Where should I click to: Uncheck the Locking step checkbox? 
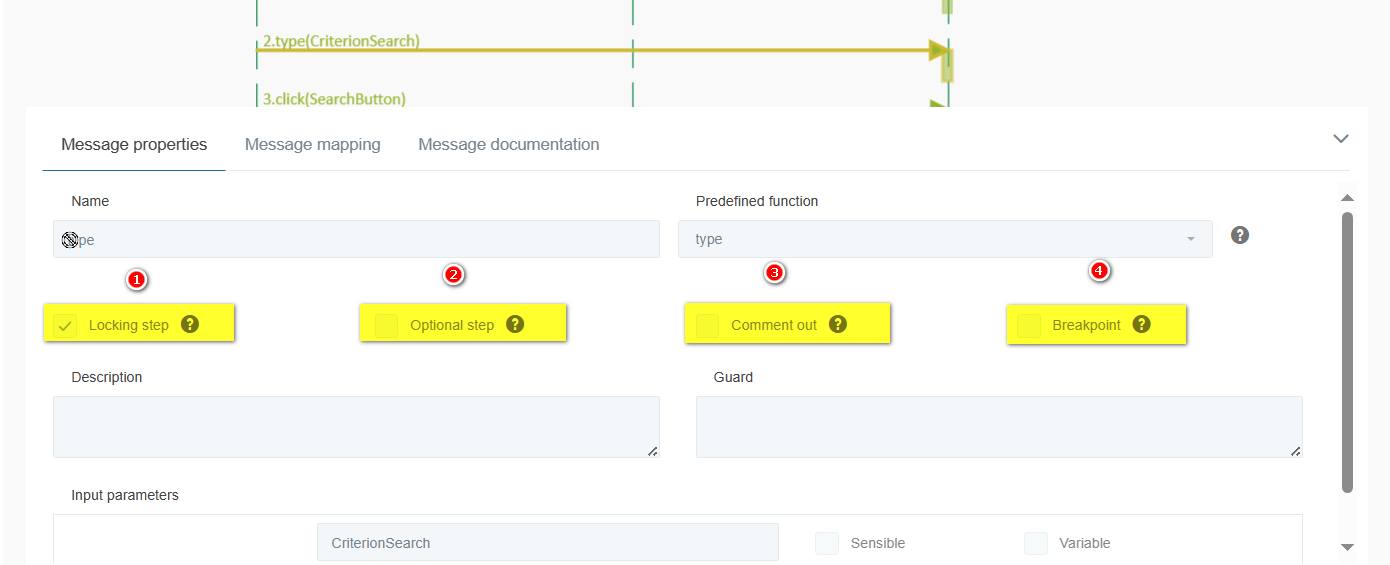click(66, 325)
